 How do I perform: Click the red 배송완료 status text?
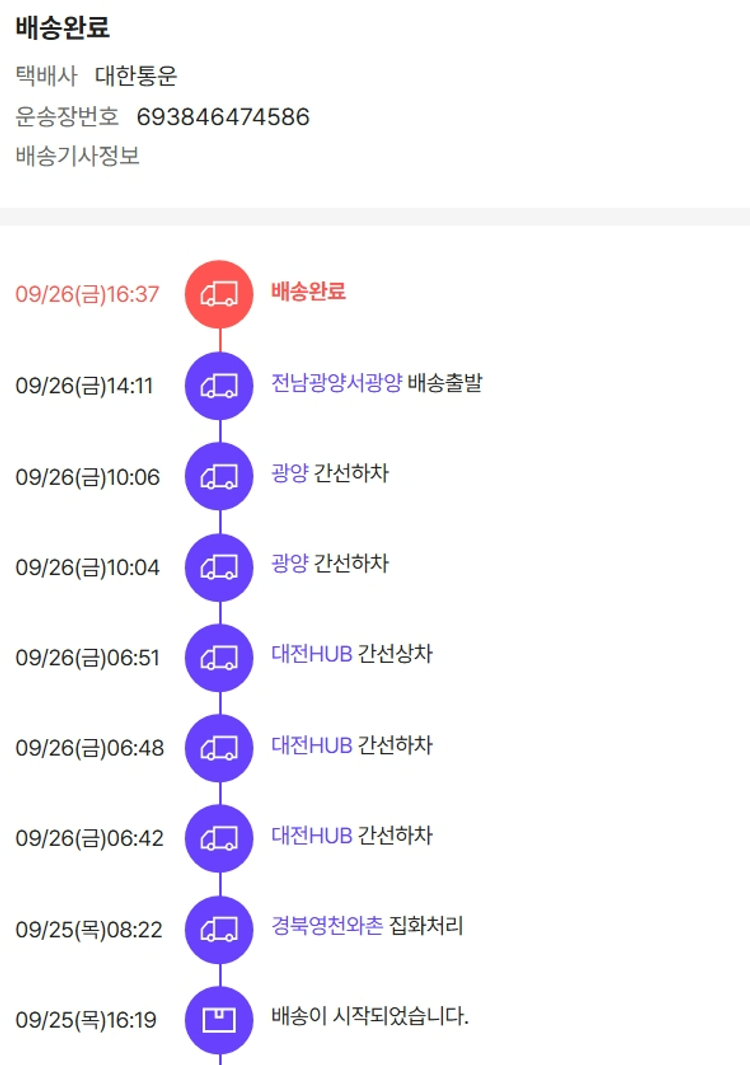click(308, 292)
